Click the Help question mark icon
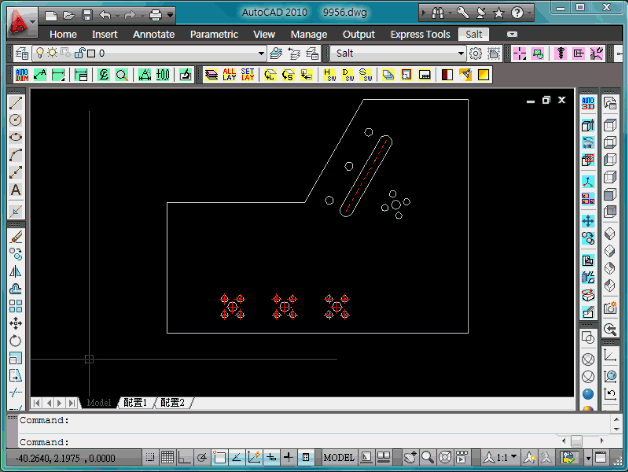The width and height of the screenshot is (628, 472). tap(517, 13)
